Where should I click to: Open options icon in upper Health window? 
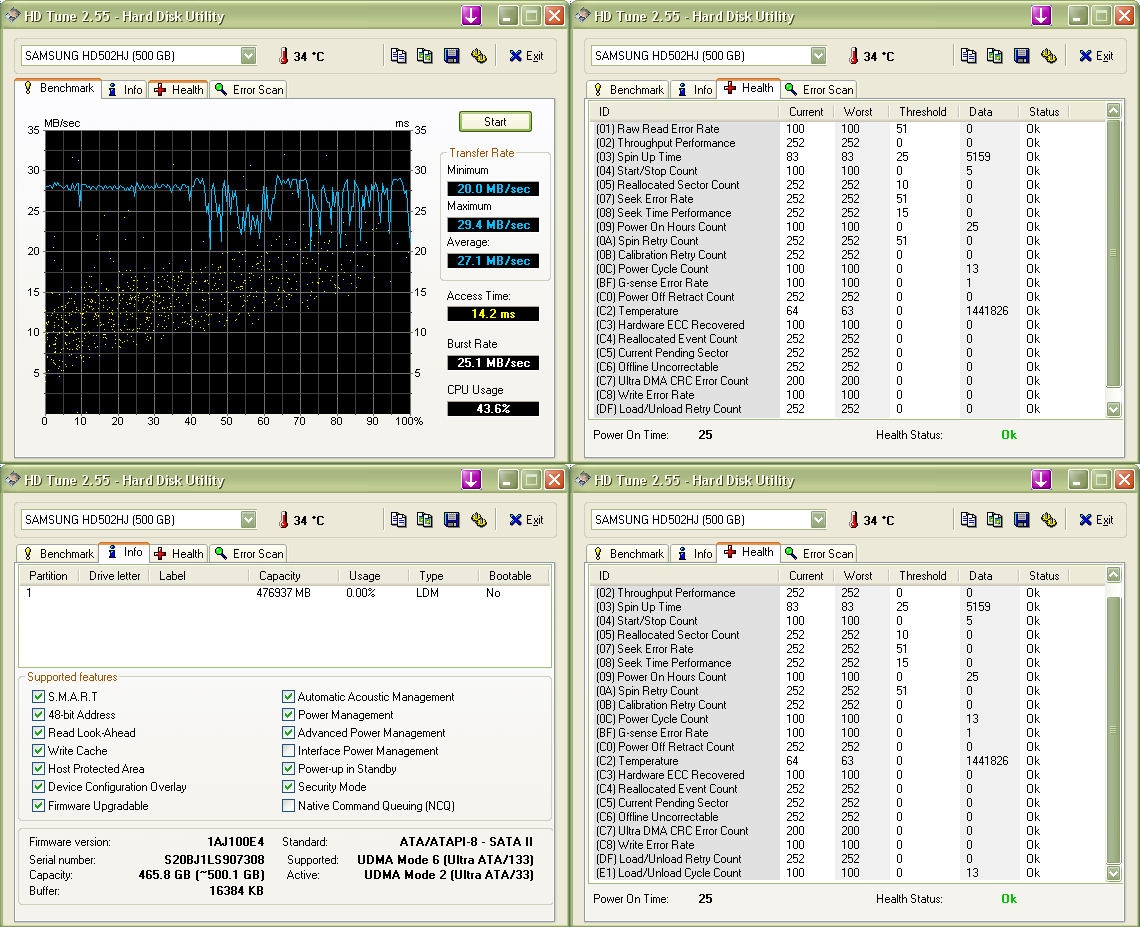pos(1048,55)
